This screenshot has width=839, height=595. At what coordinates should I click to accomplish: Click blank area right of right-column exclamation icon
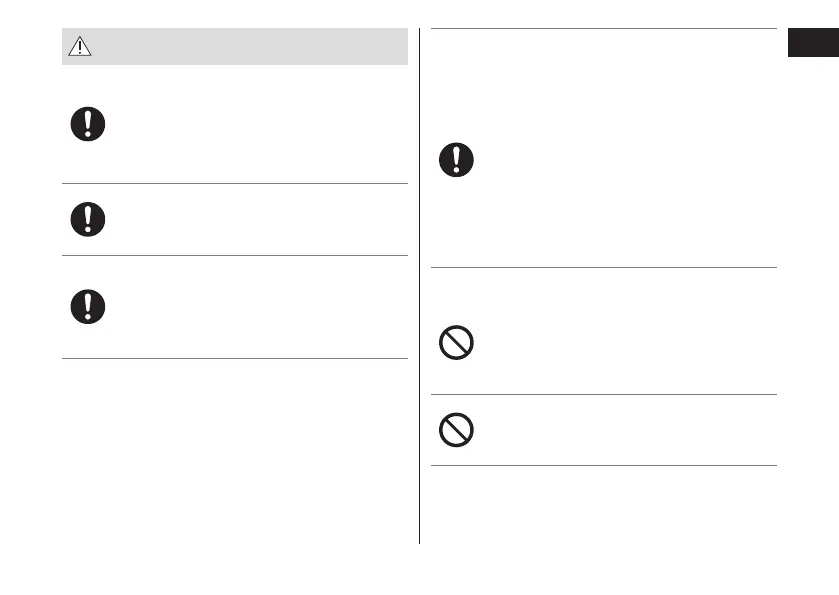tap(620, 160)
